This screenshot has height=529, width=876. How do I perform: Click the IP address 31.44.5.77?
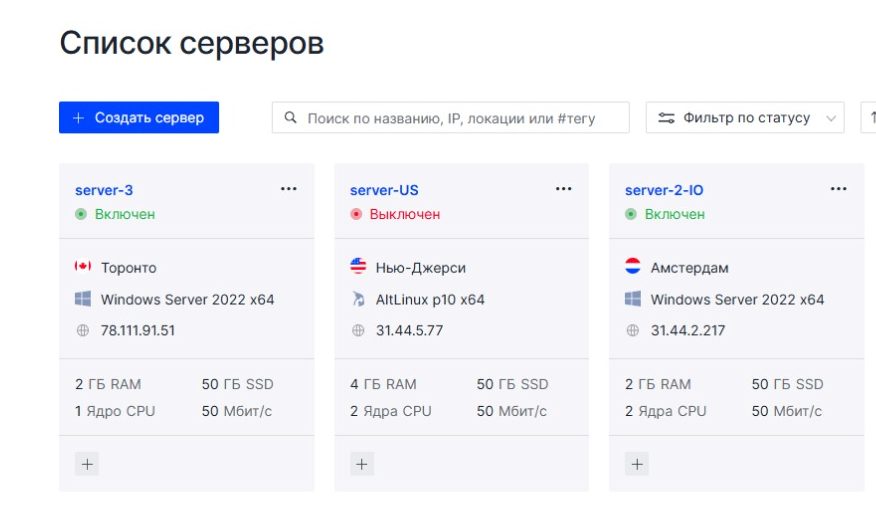[x=409, y=330]
